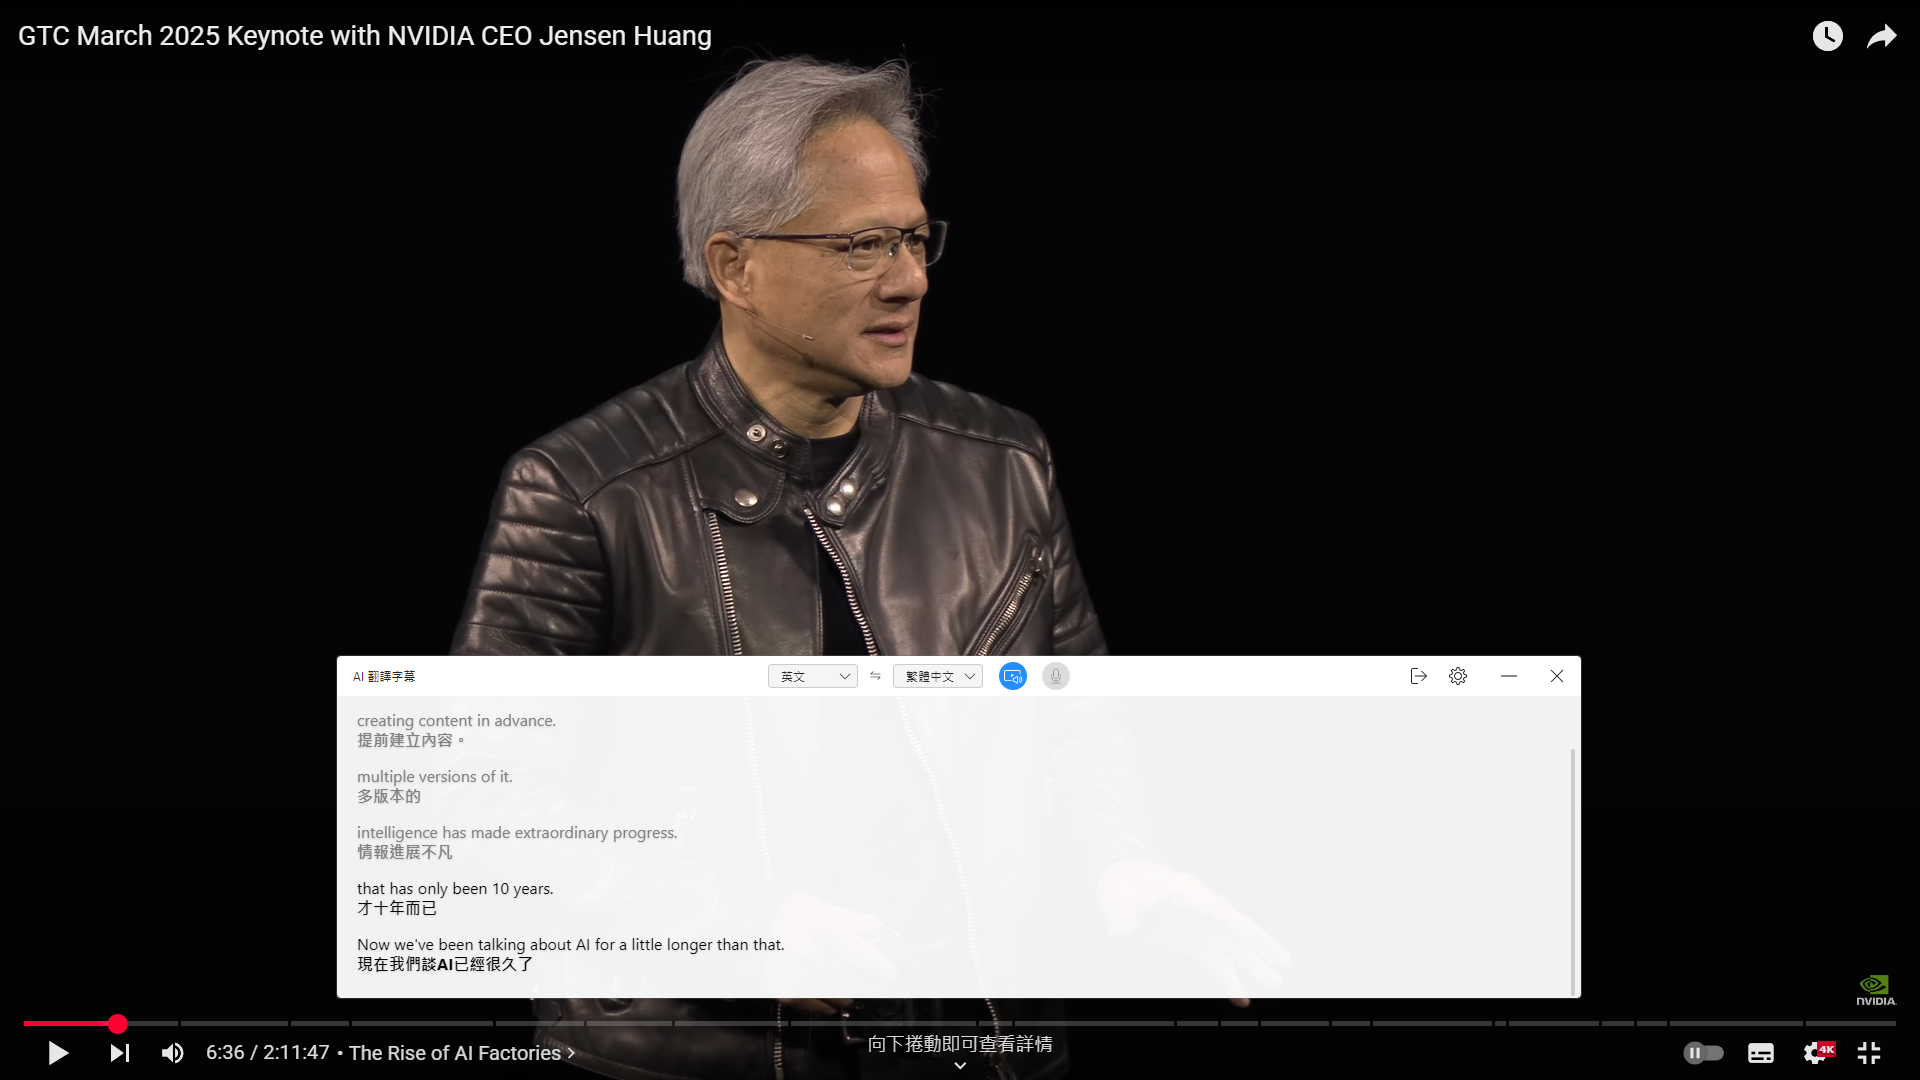Open AI subtitle window settings gear
This screenshot has height=1080, width=1920.
click(1458, 676)
